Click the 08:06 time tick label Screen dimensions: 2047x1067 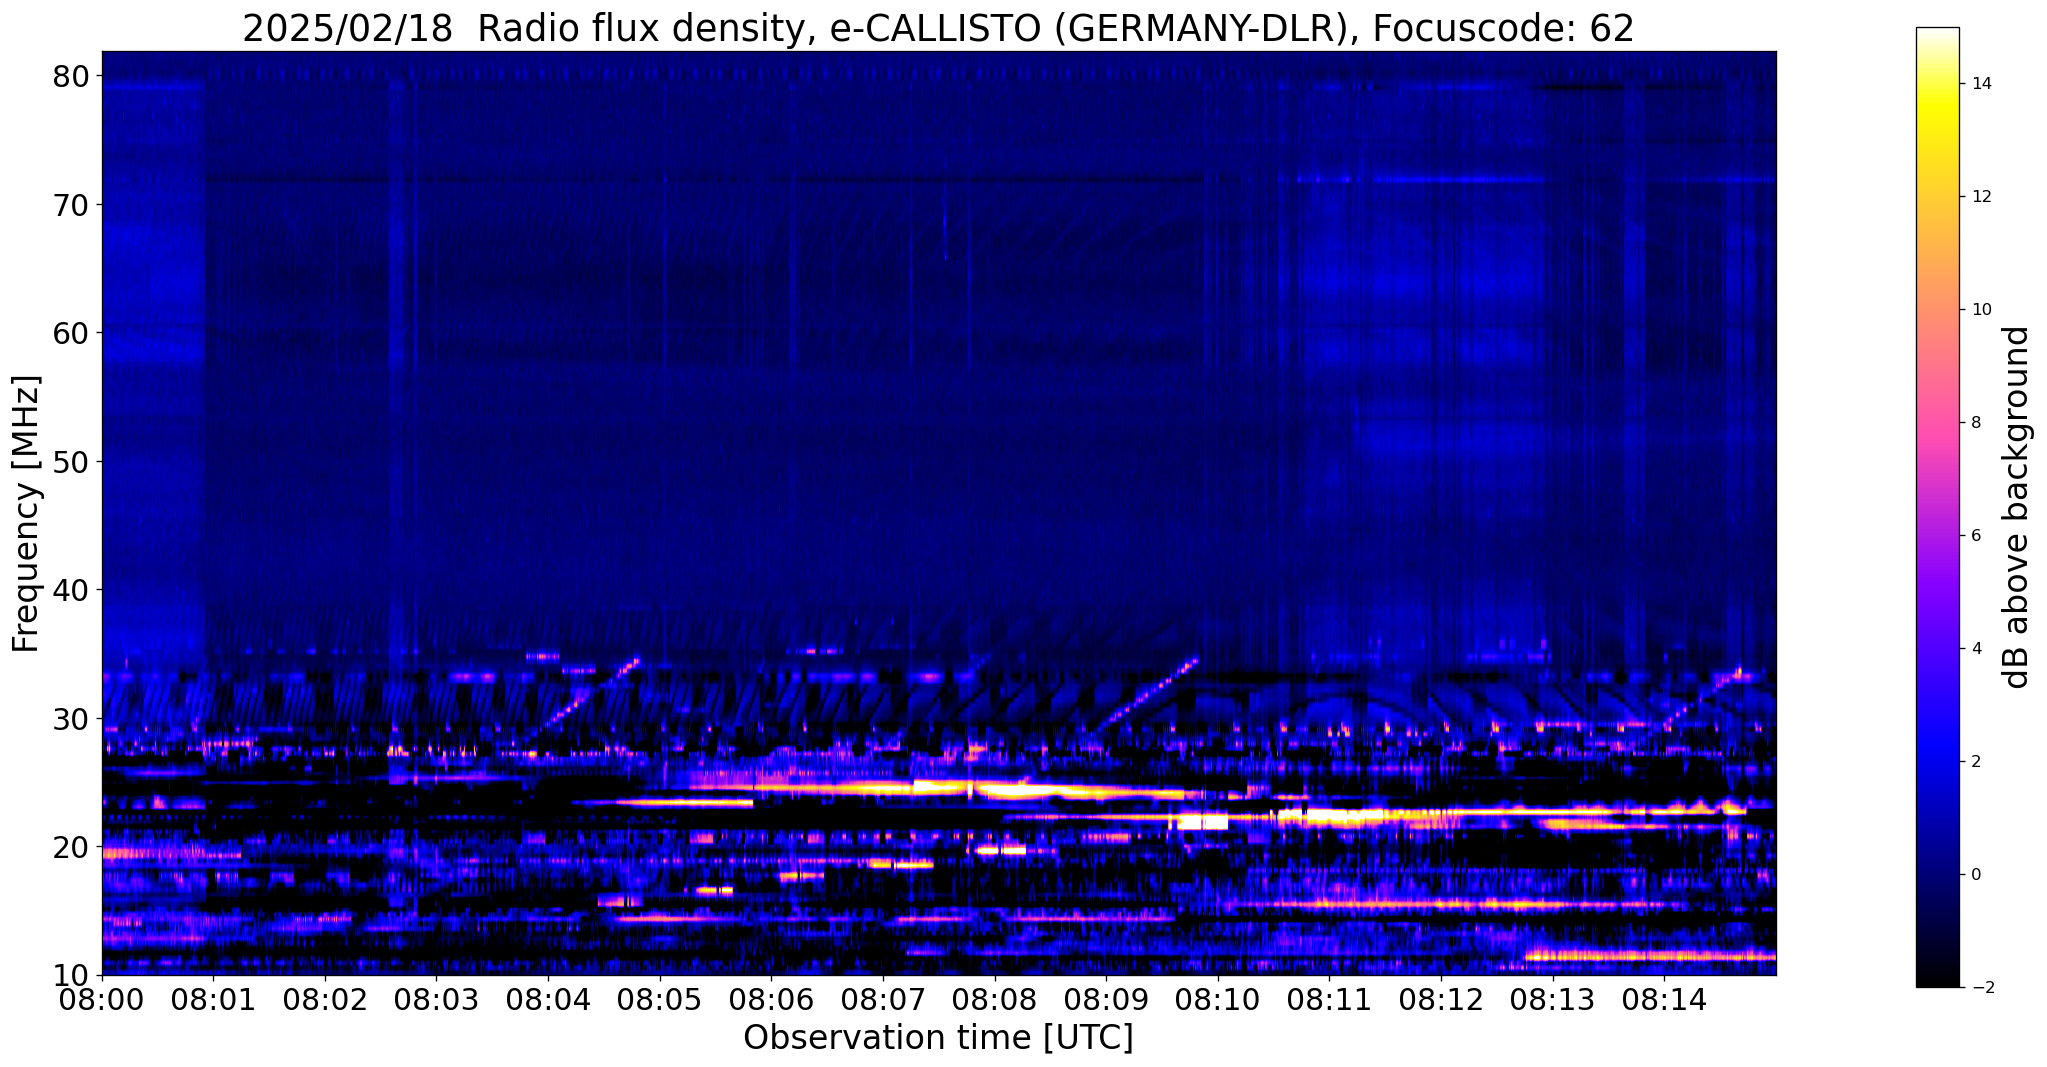(x=771, y=998)
